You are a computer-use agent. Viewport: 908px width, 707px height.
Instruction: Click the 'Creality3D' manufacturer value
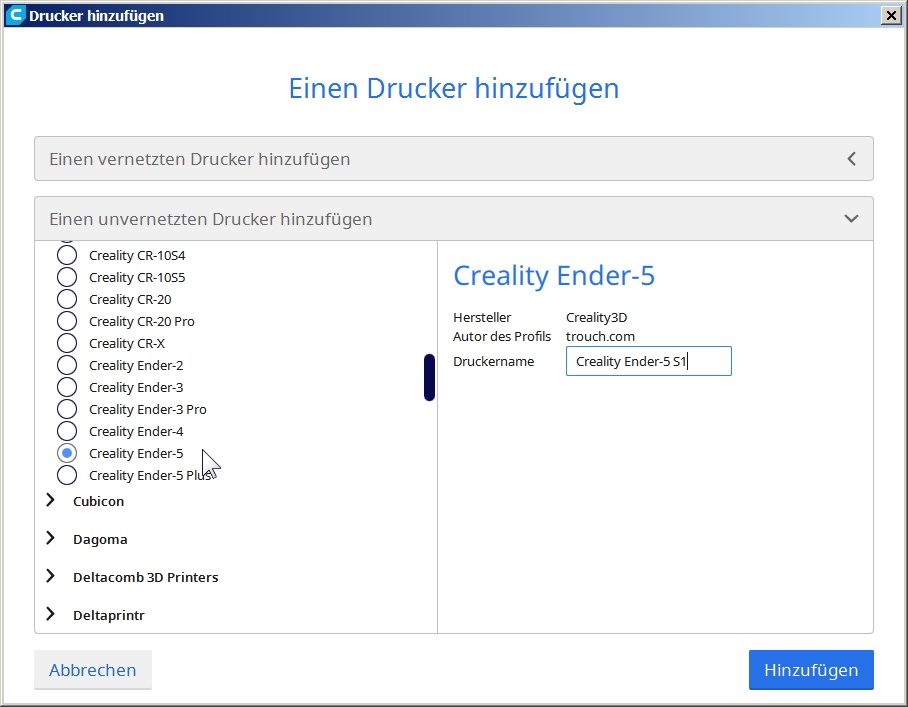596,317
